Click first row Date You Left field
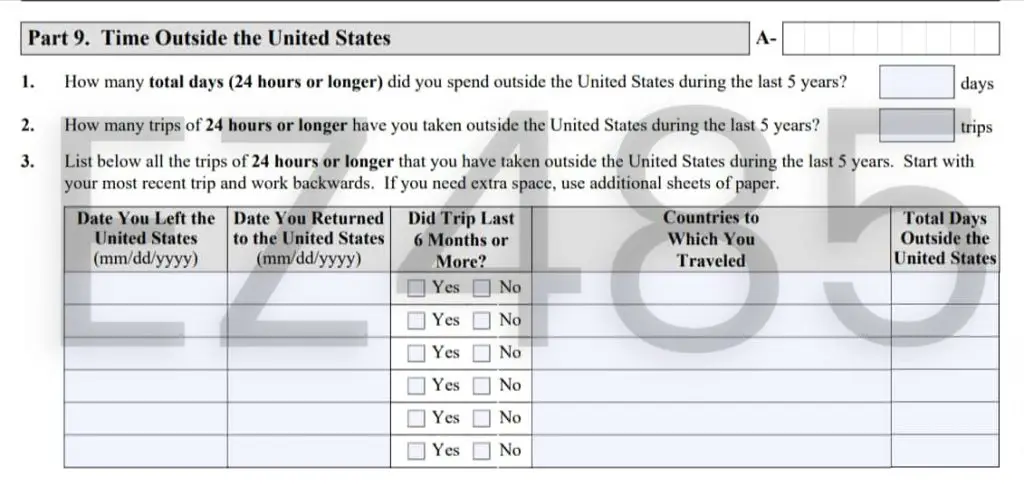 point(146,288)
